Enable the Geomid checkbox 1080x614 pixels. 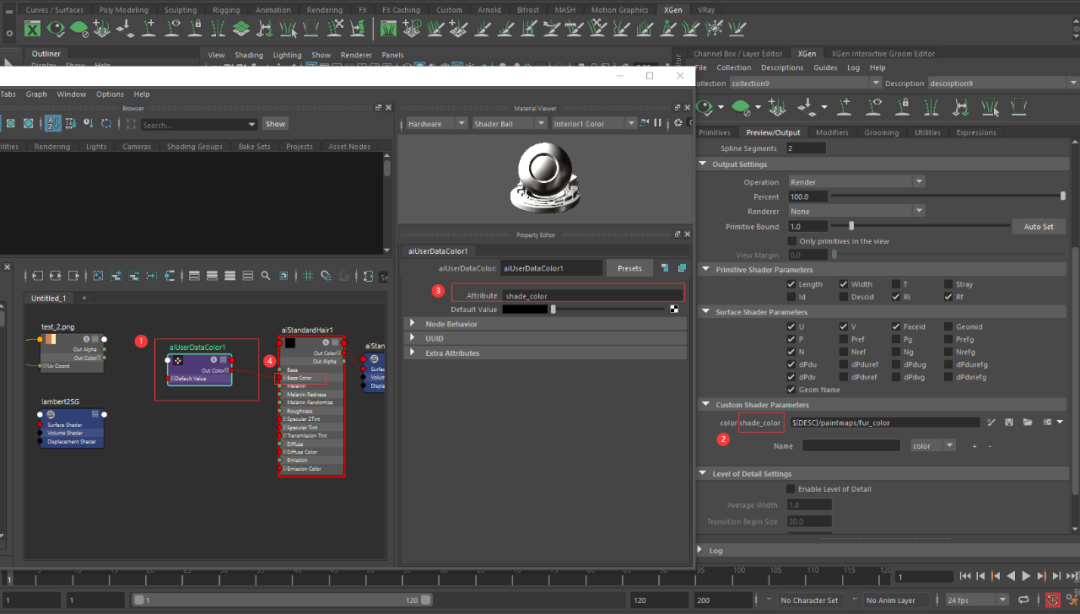click(948, 327)
